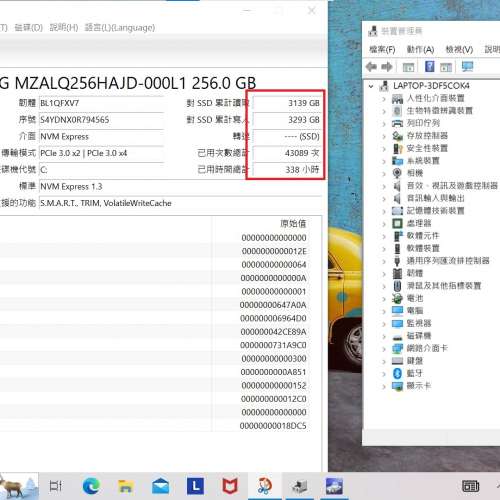
Task: Select the 生物特徵辨識裝置 tree label
Action: (440, 111)
